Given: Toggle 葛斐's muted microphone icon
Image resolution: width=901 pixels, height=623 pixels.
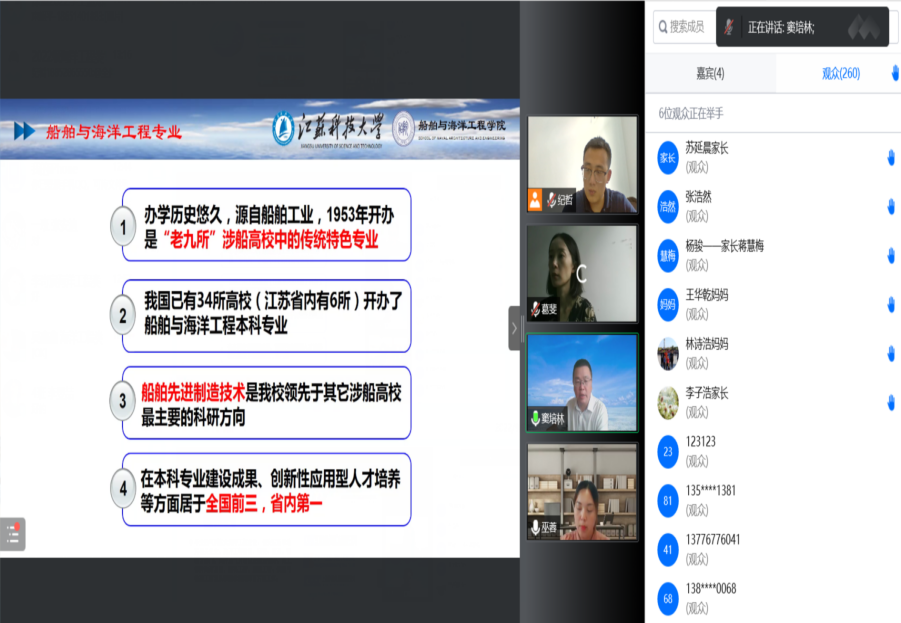Looking at the screenshot, I should click(x=536, y=310).
